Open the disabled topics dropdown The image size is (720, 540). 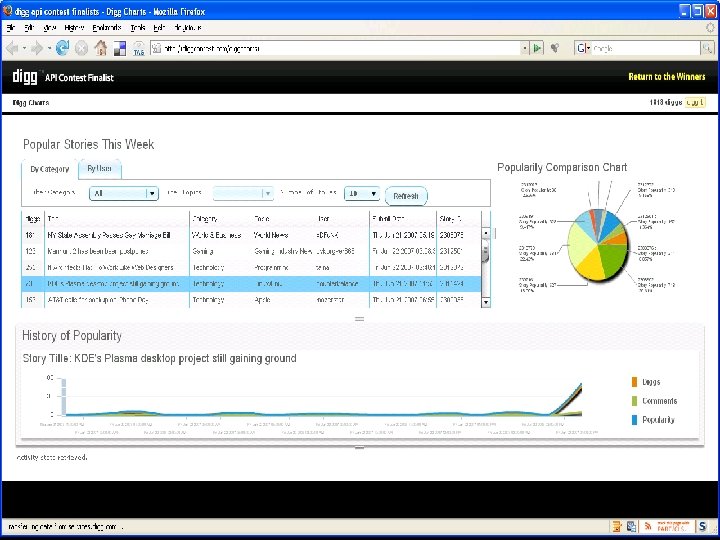[243, 193]
